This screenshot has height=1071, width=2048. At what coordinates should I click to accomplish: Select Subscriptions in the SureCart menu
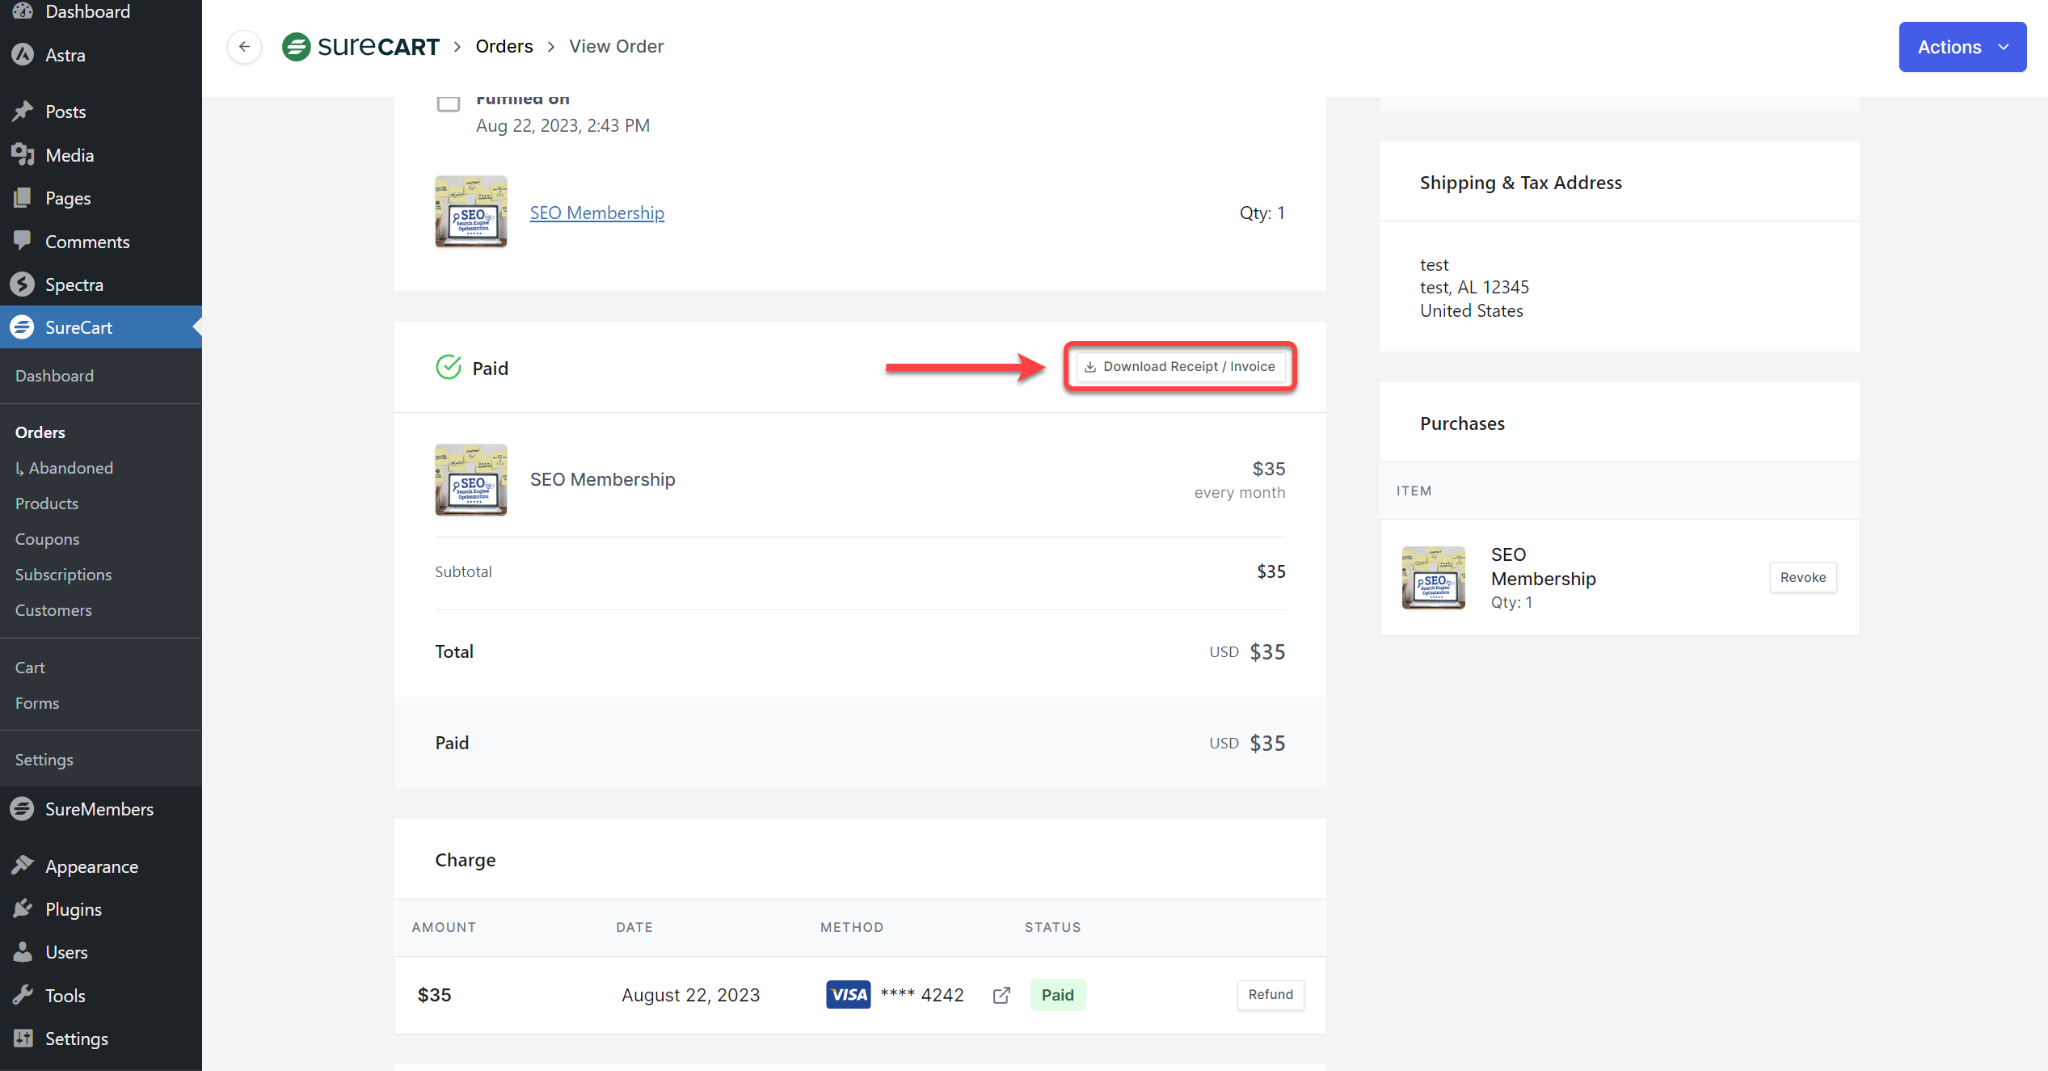click(x=63, y=574)
